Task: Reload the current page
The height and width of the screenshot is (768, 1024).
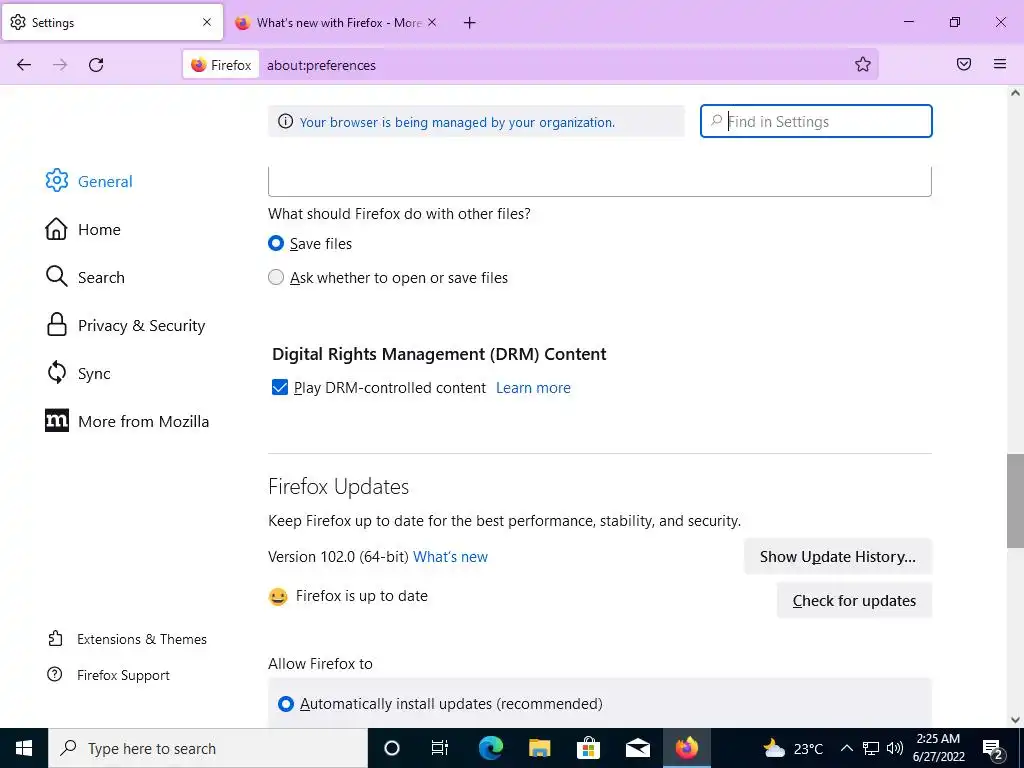Action: (x=96, y=65)
